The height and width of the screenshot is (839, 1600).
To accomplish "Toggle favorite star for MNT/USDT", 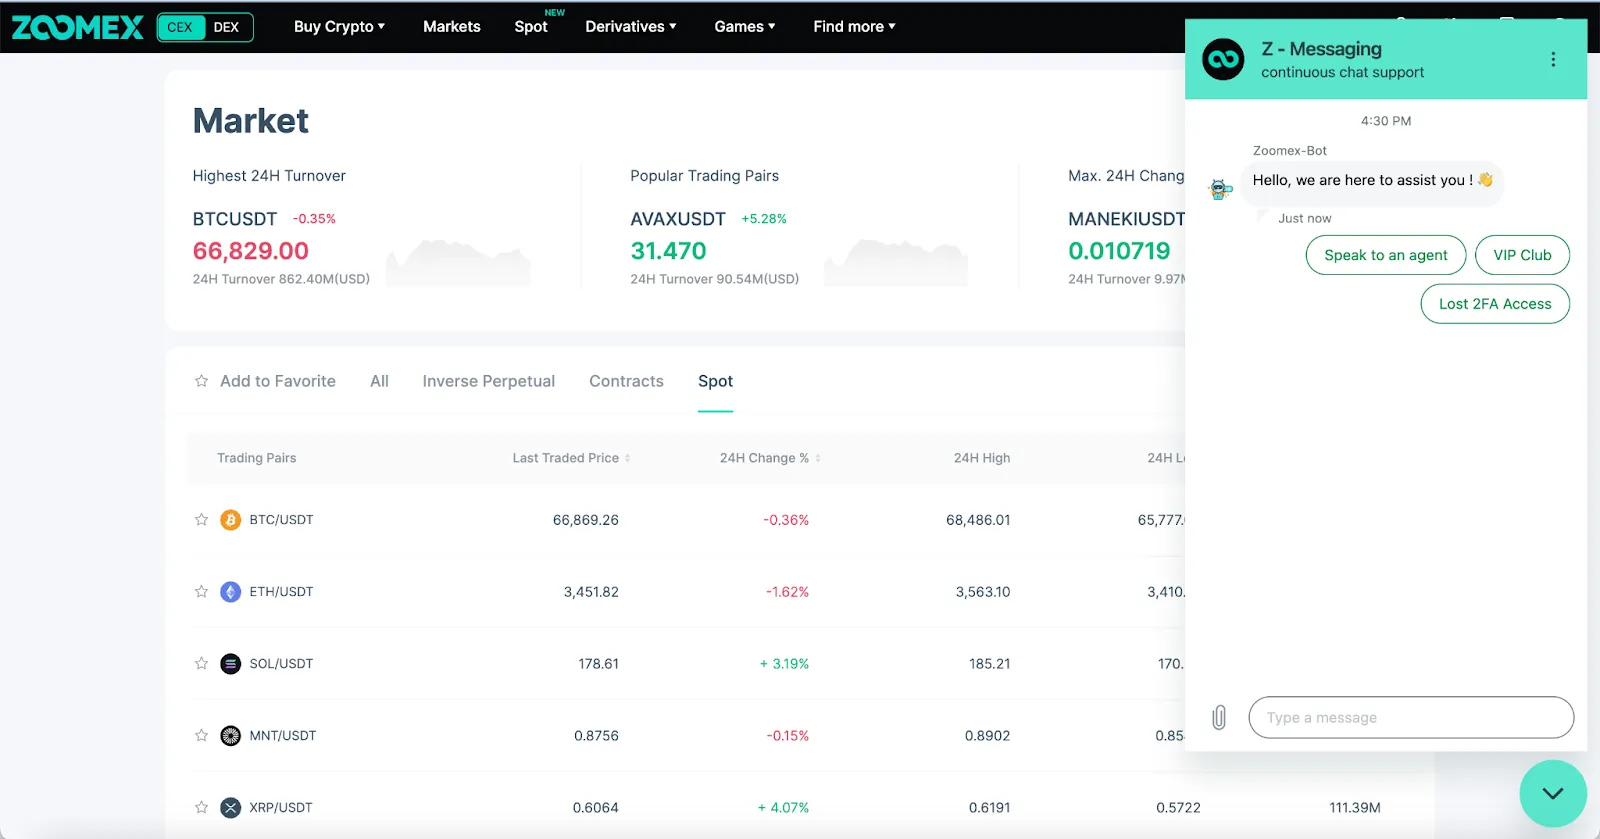I will tap(201, 736).
